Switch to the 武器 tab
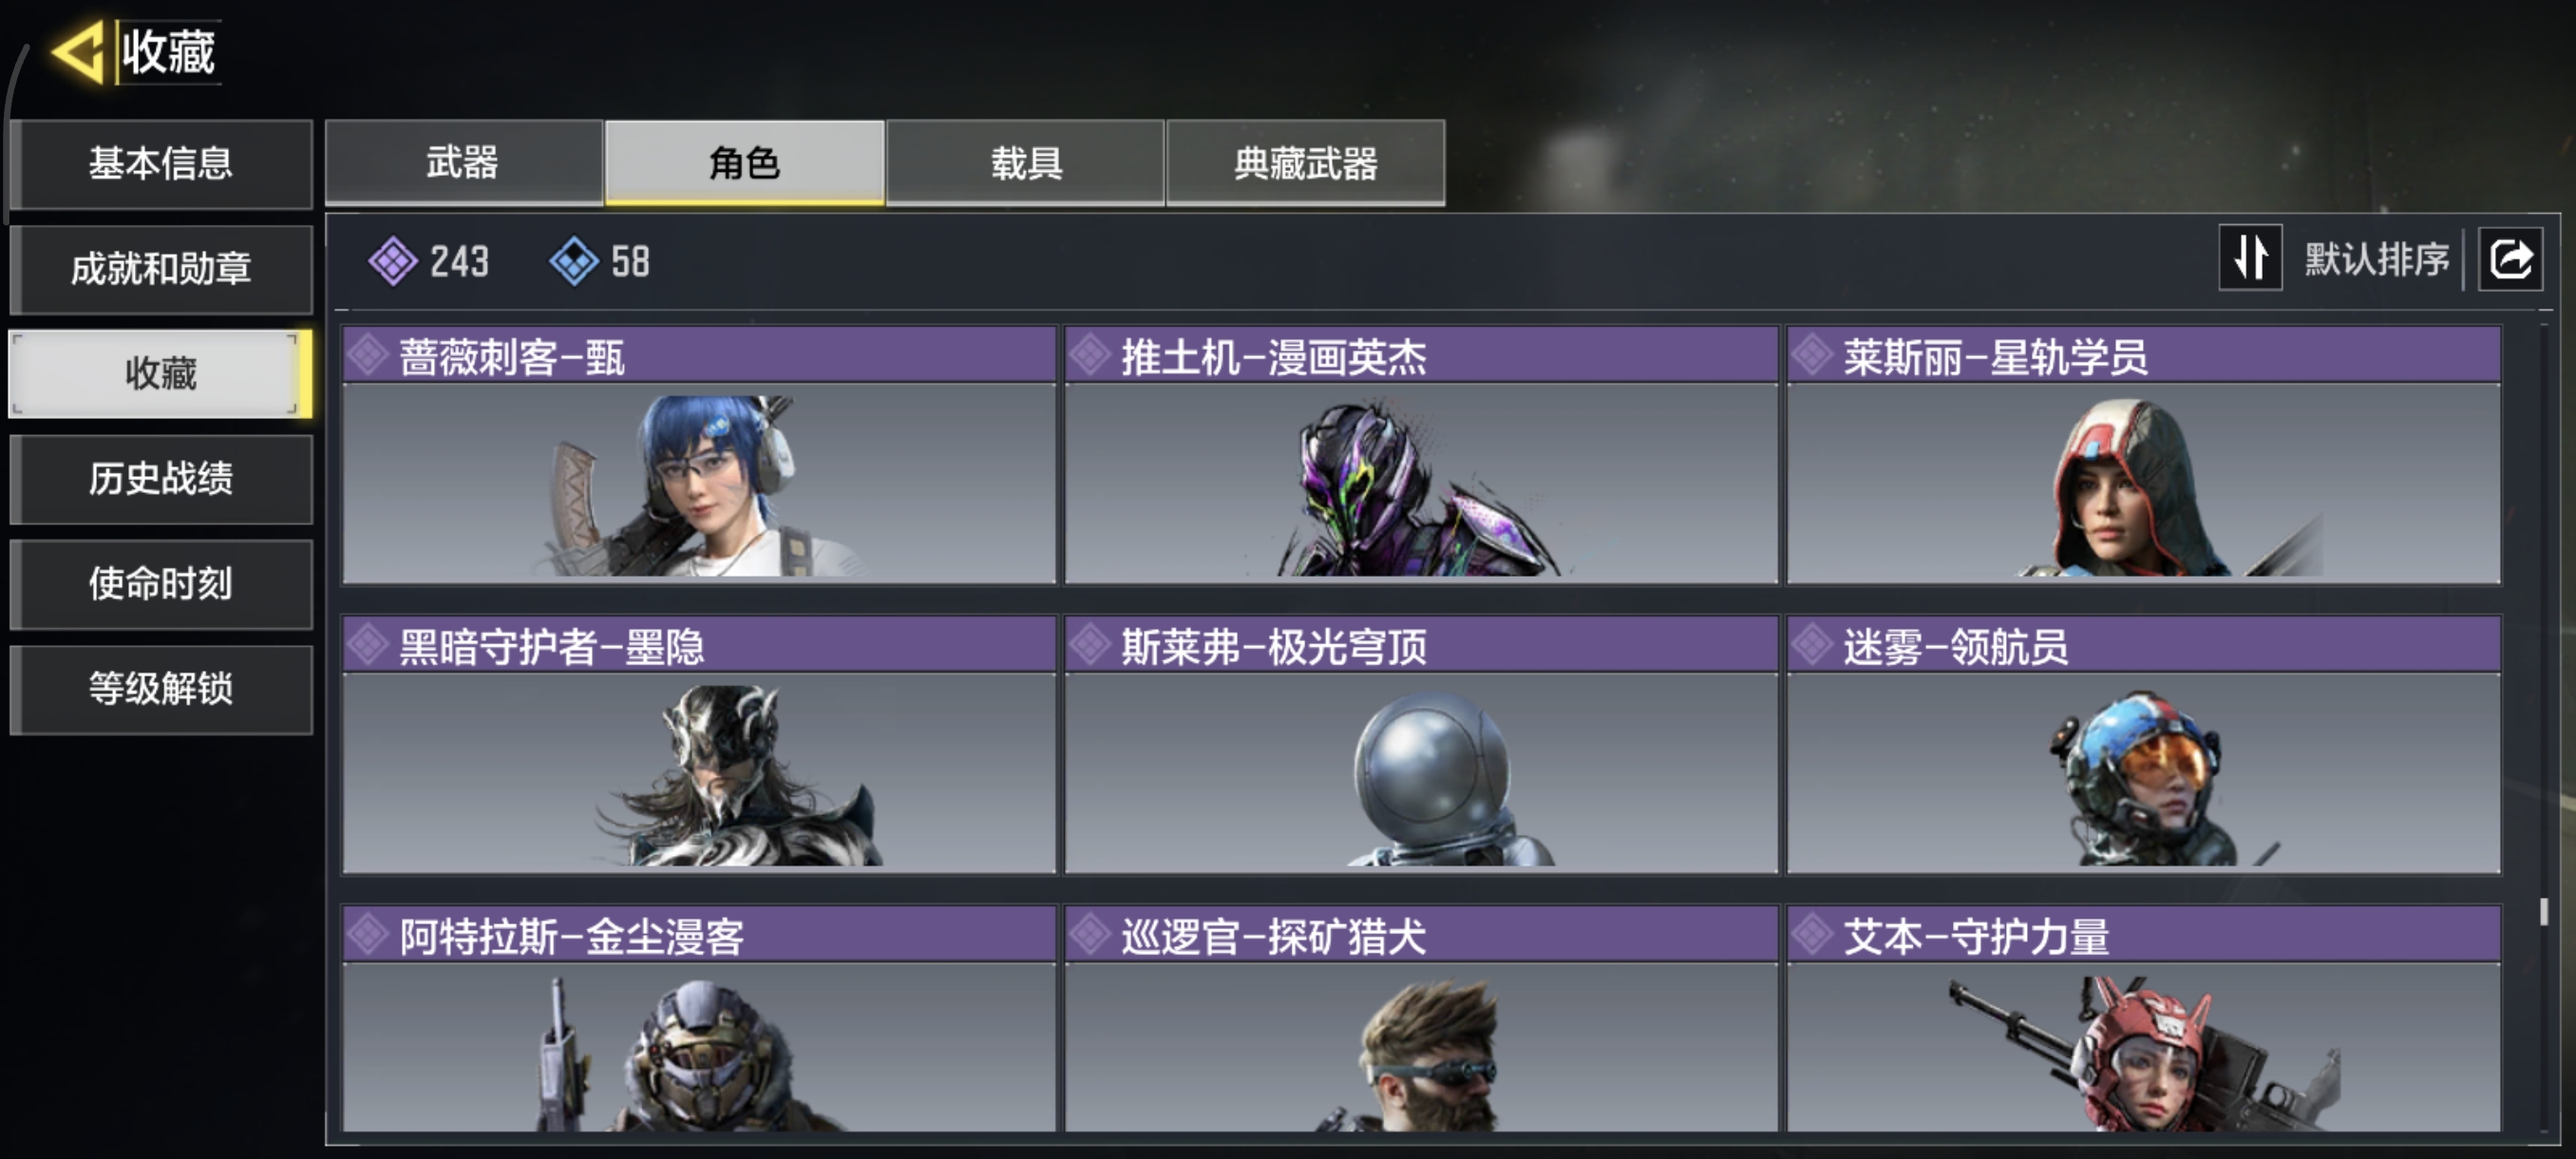 (463, 162)
